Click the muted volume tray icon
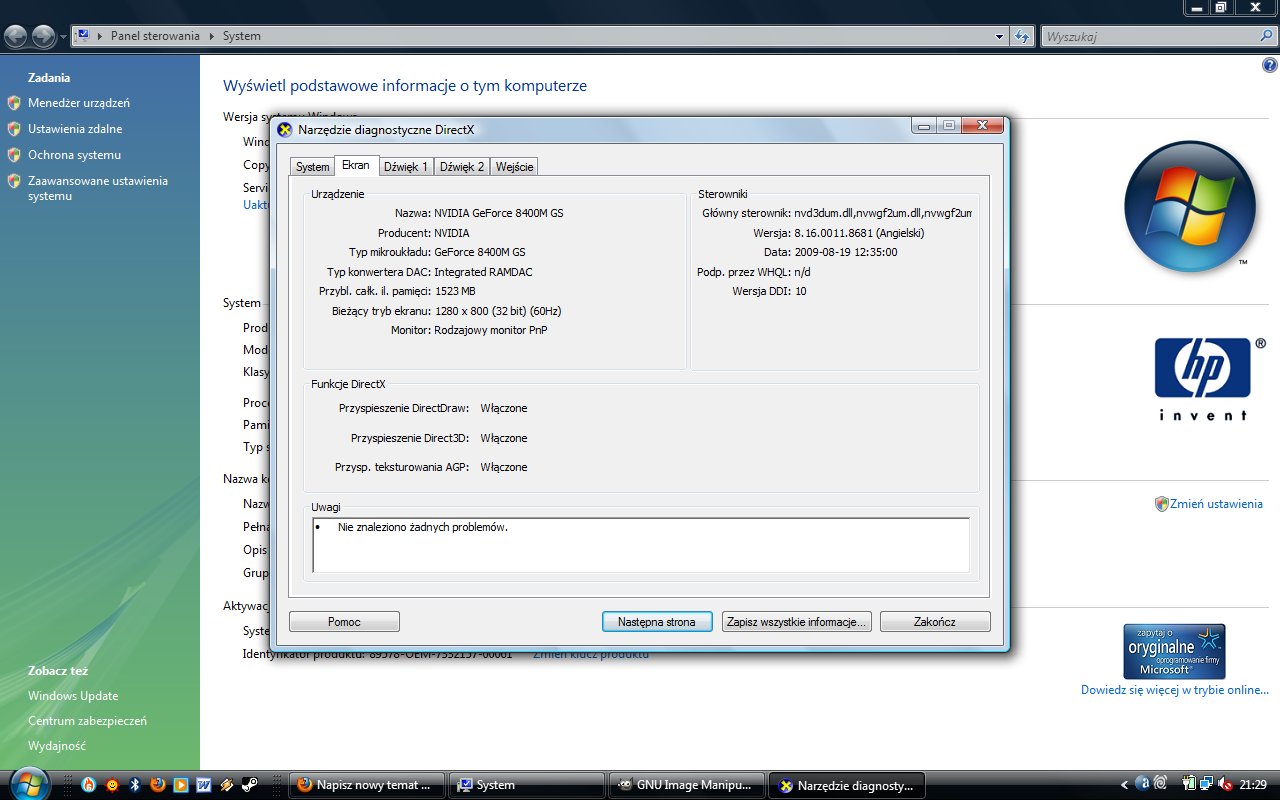This screenshot has height=800, width=1280. (1225, 784)
